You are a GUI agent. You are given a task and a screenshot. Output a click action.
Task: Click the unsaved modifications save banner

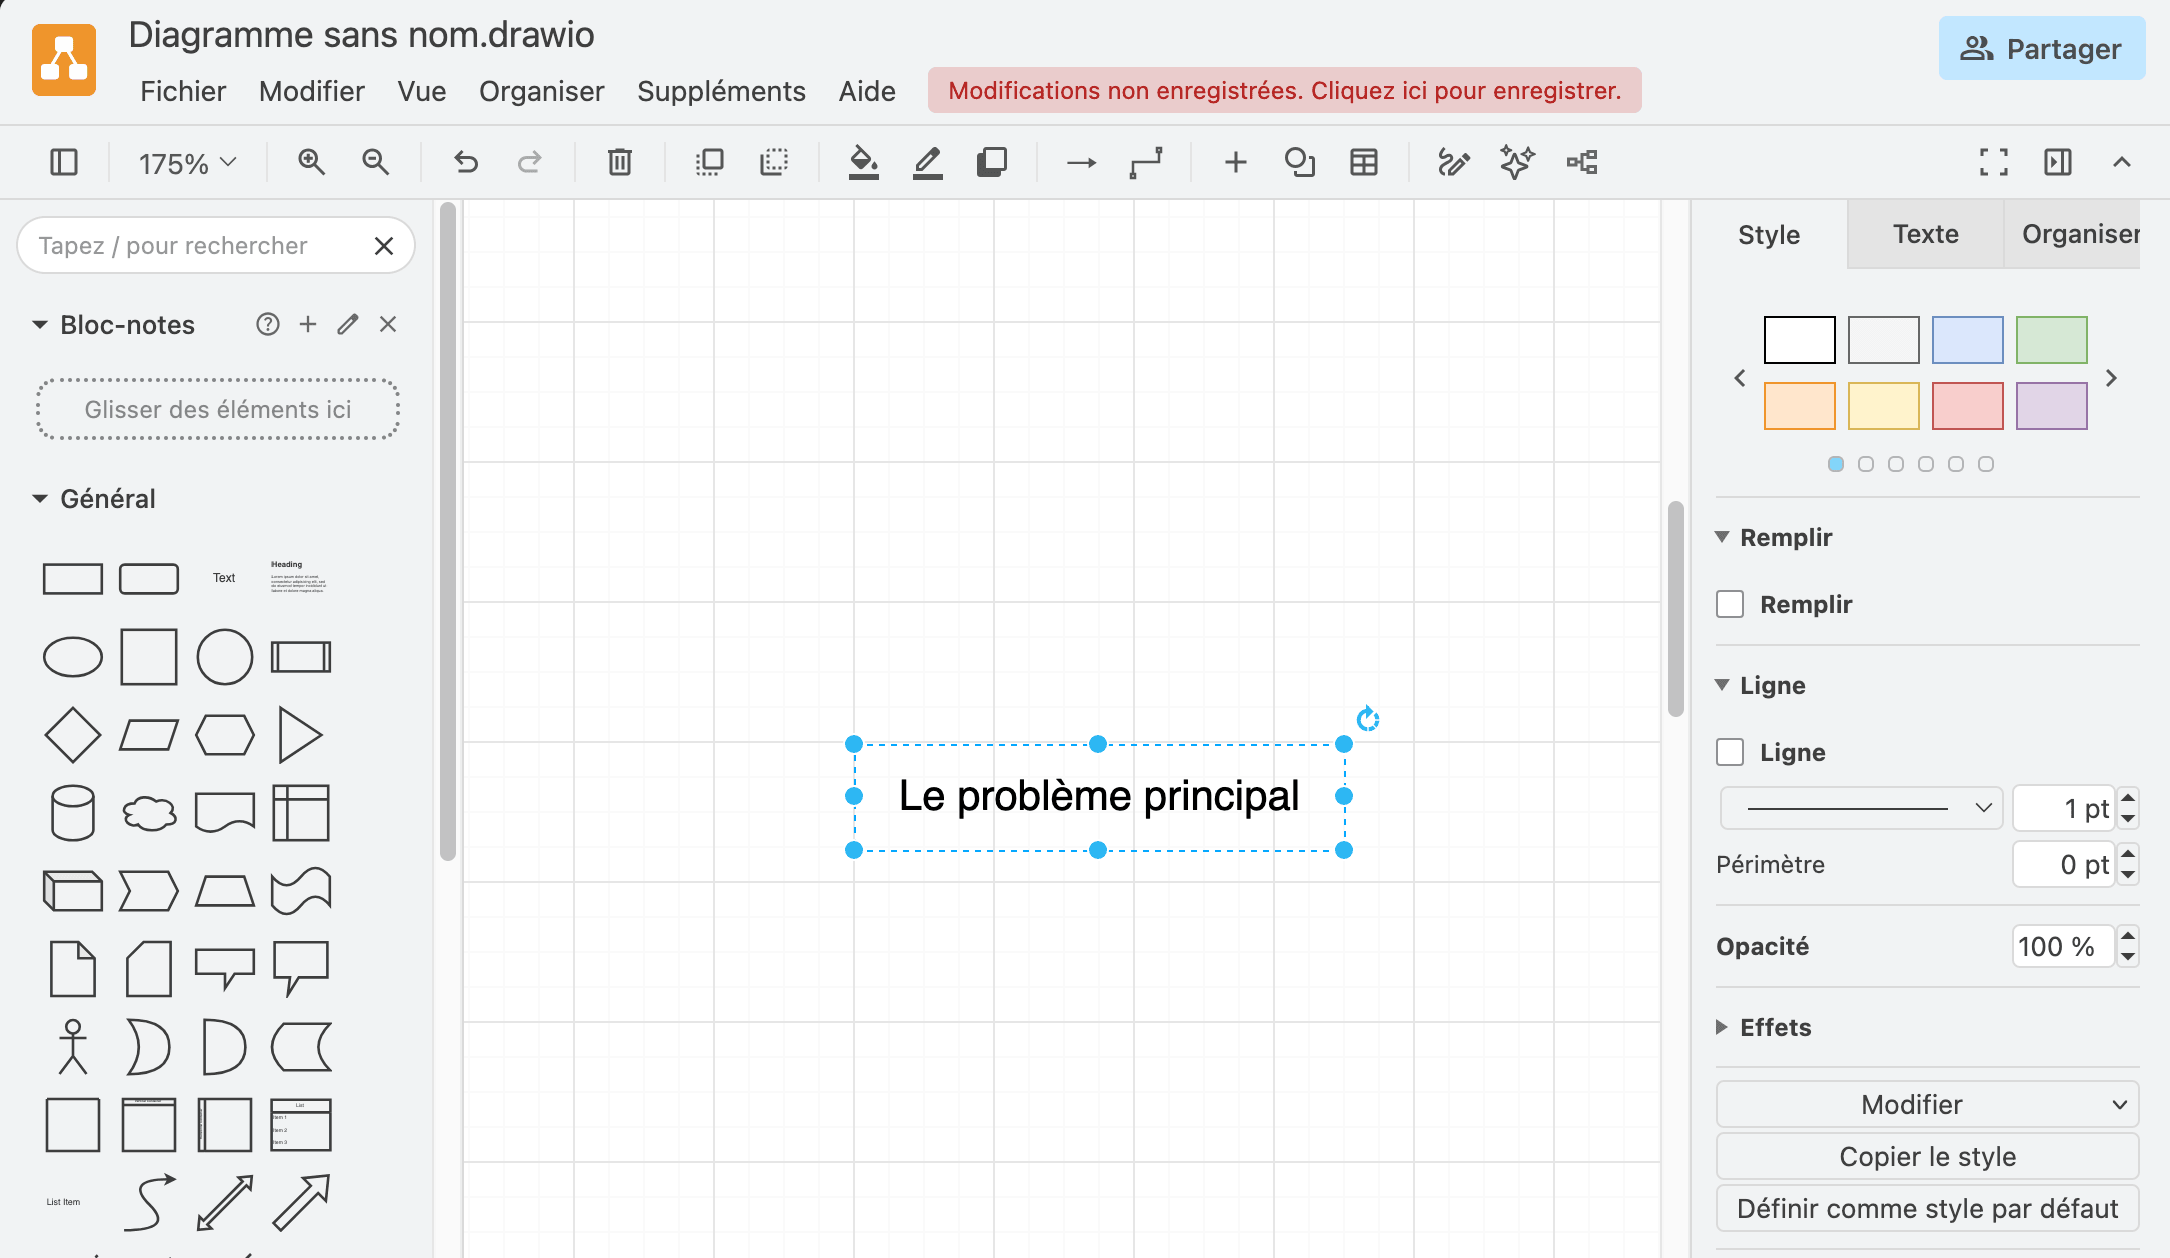point(1285,90)
